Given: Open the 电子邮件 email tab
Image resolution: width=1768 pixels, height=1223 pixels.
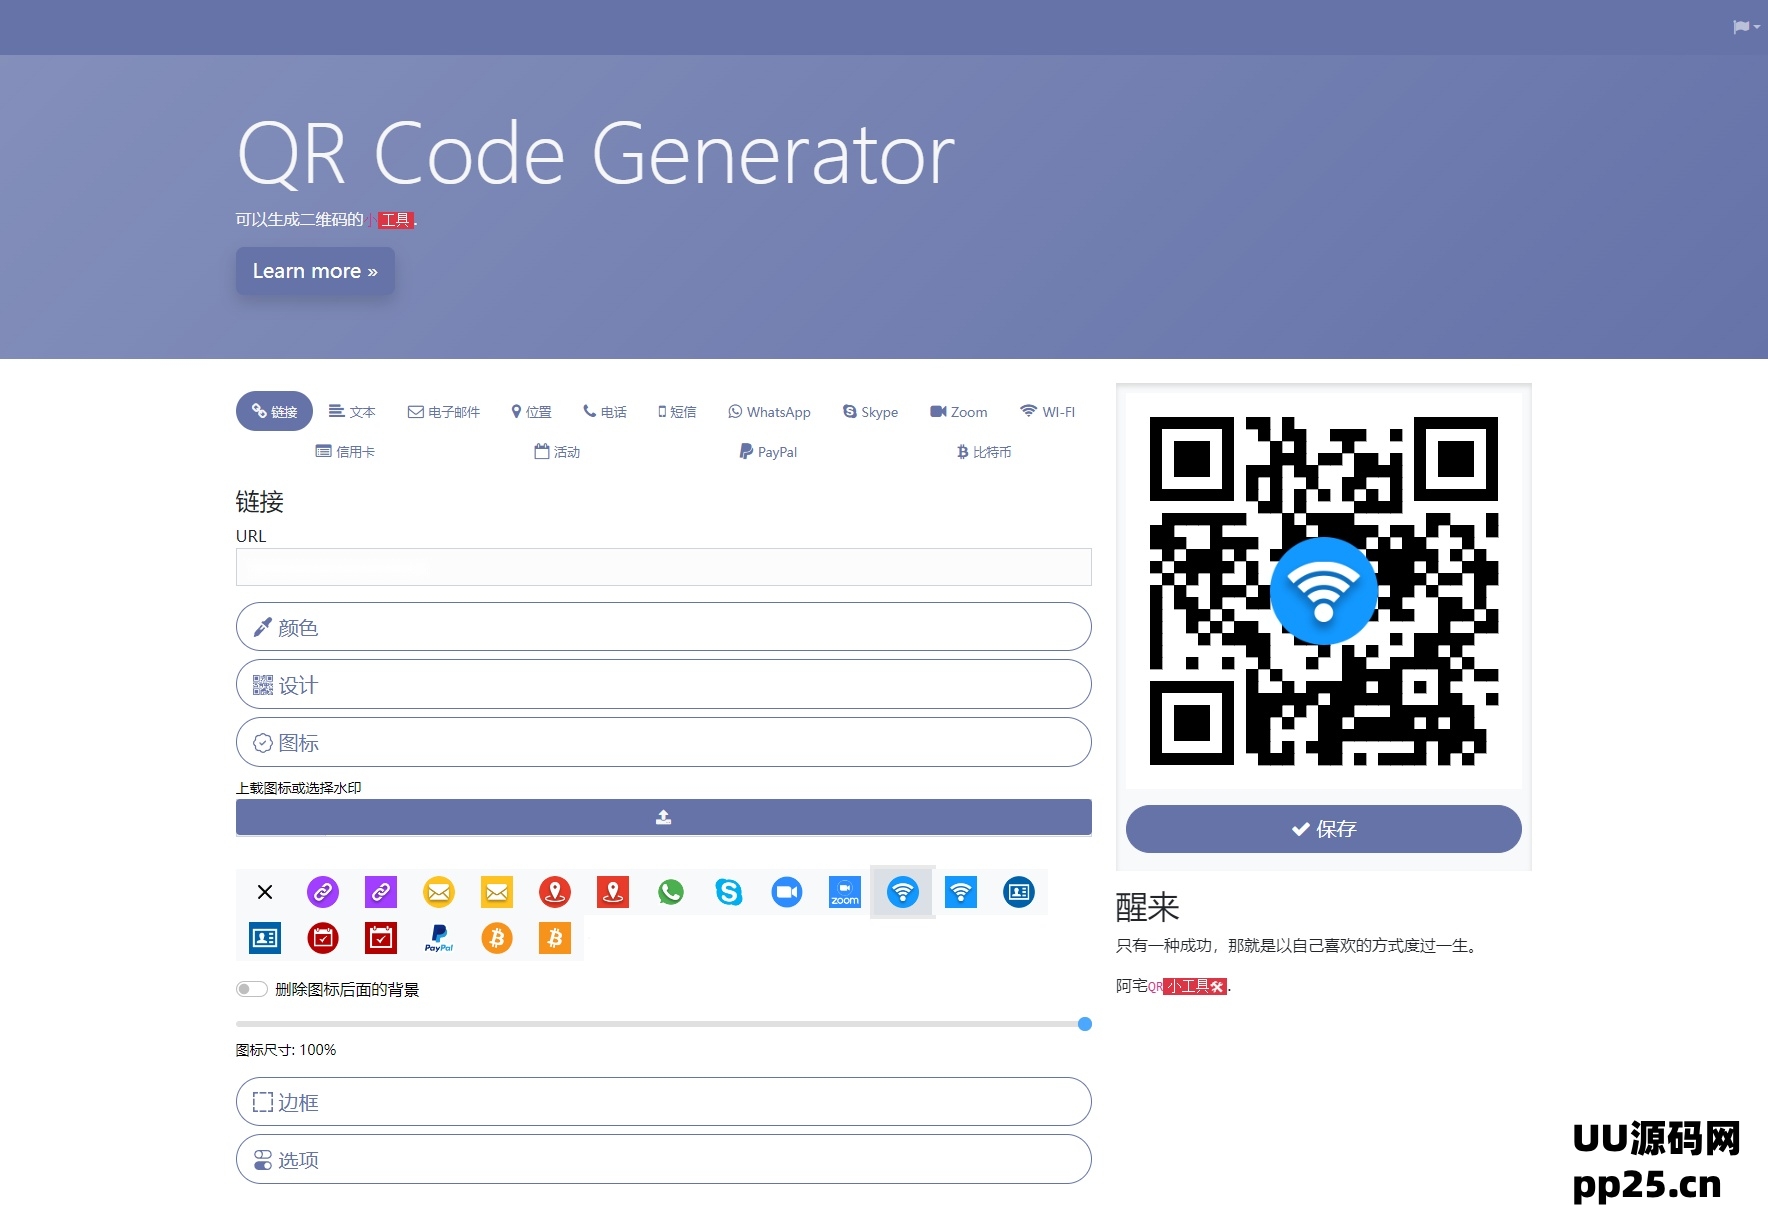Looking at the screenshot, I should 444,412.
